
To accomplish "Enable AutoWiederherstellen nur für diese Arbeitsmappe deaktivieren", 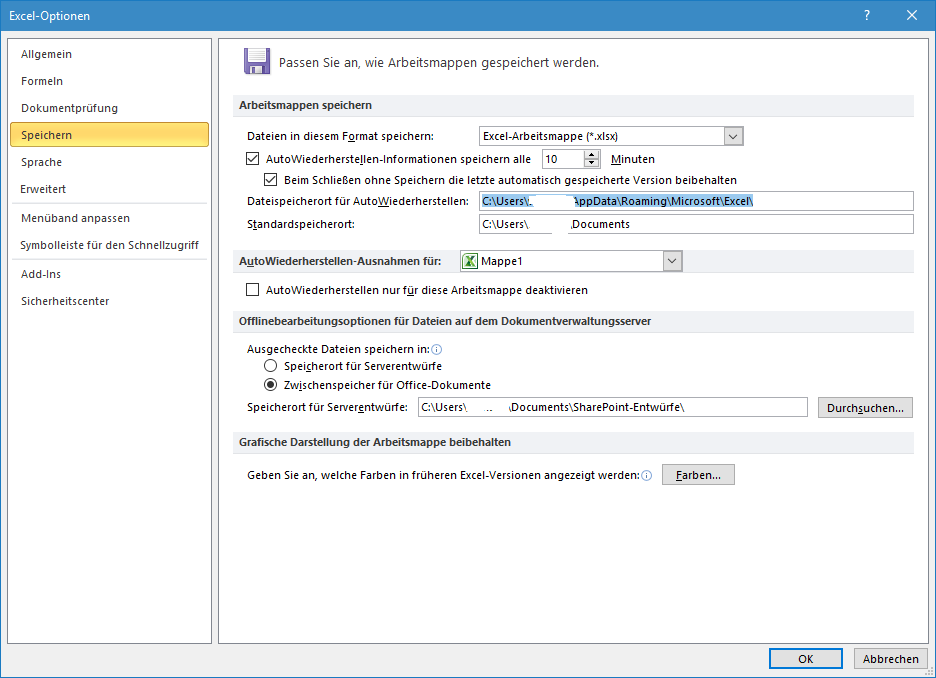I will (253, 290).
